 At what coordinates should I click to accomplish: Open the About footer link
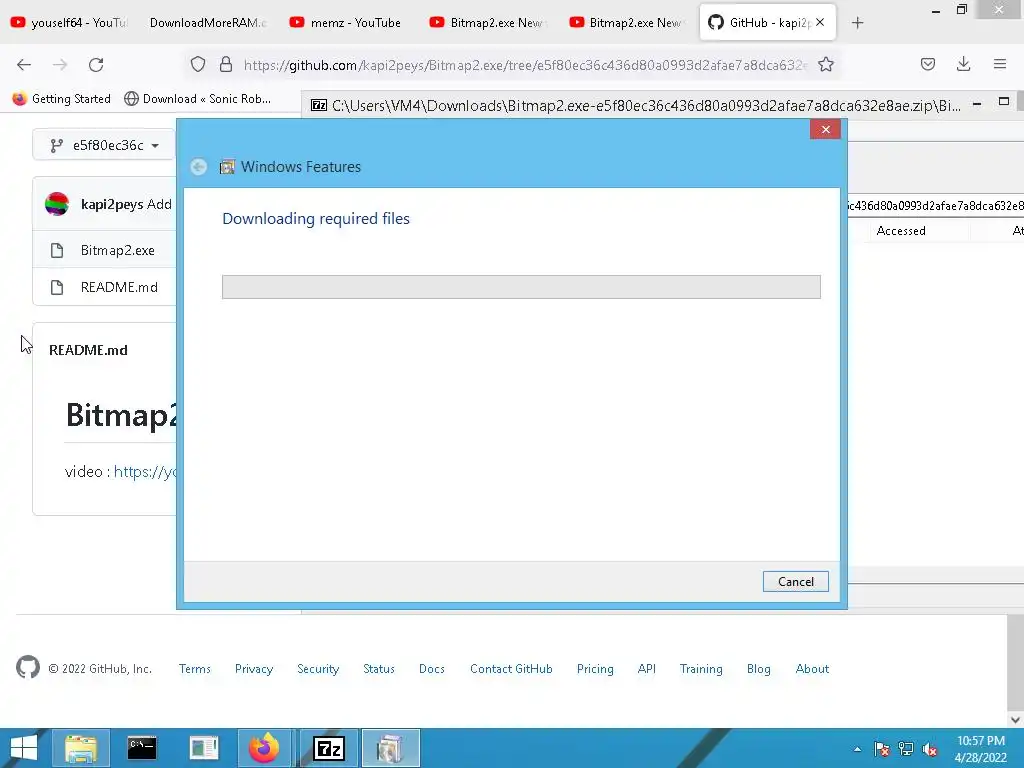812,669
